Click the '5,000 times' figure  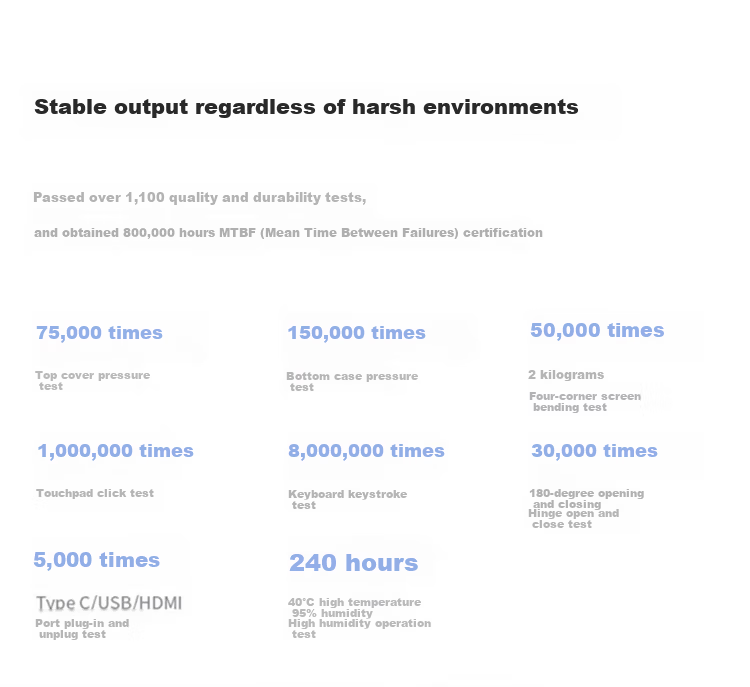pyautogui.click(x=97, y=560)
